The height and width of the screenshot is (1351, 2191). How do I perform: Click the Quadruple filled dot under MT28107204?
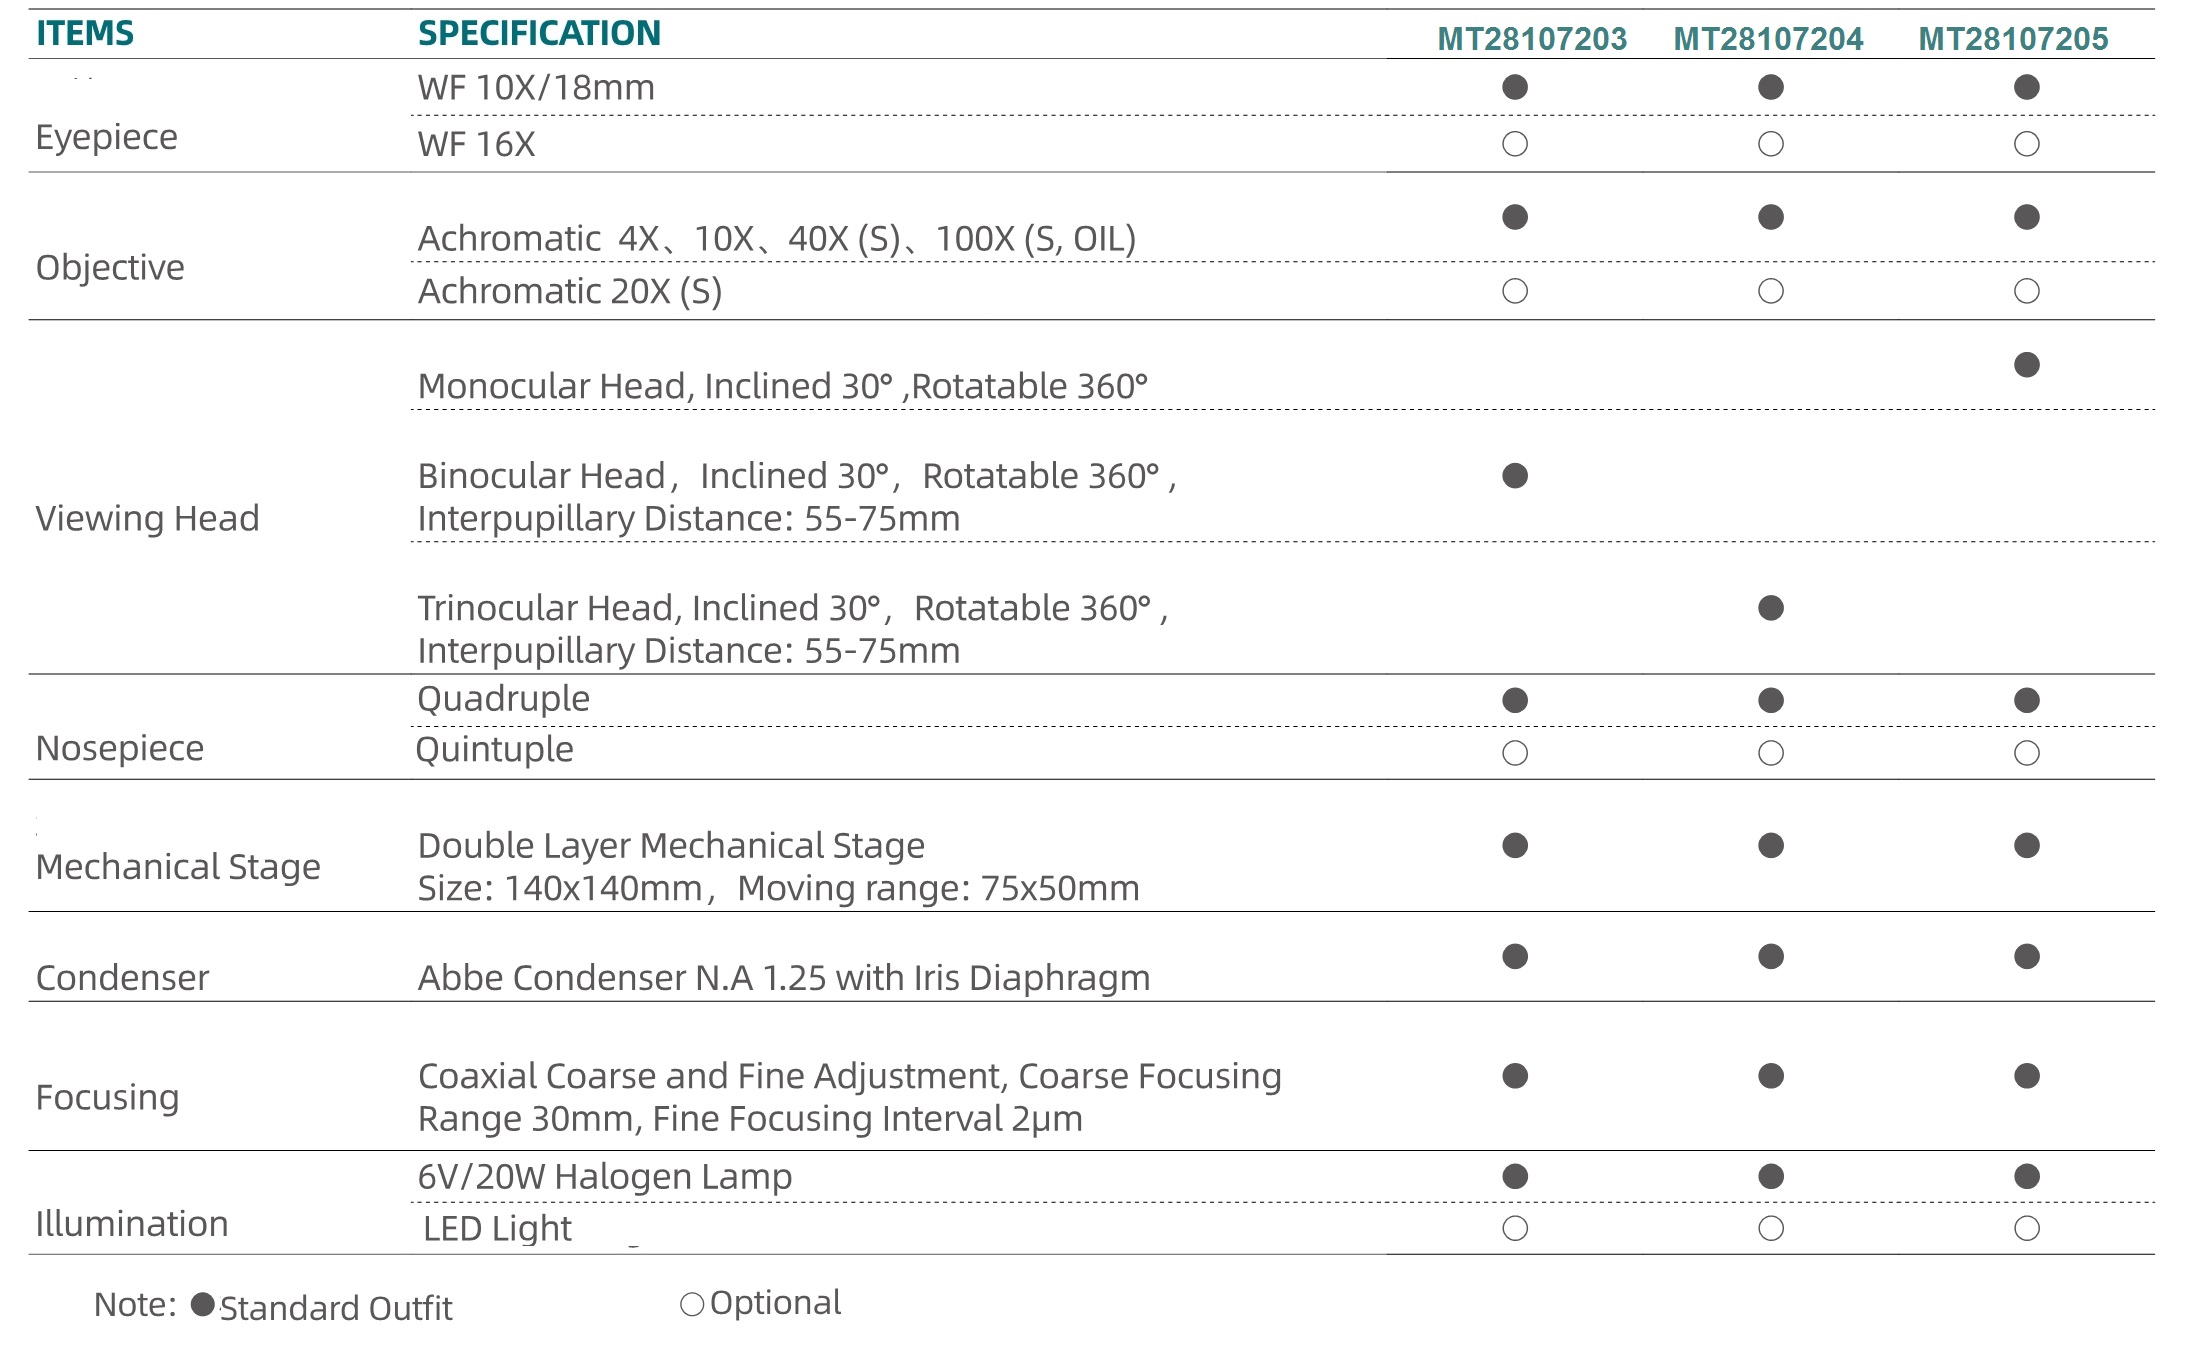(1770, 700)
